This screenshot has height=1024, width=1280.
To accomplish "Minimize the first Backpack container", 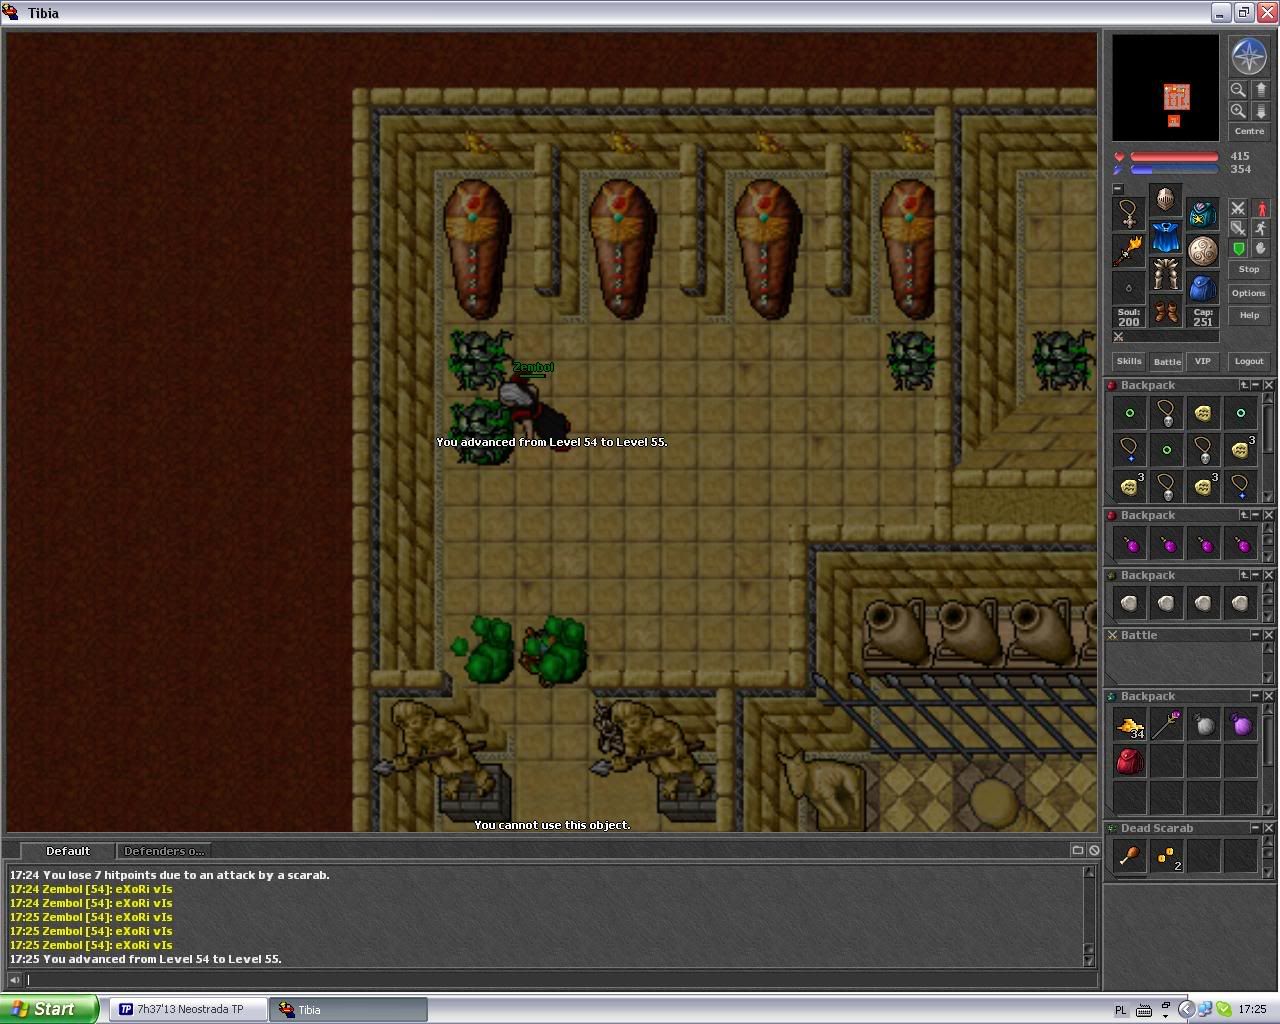I will [1256, 385].
